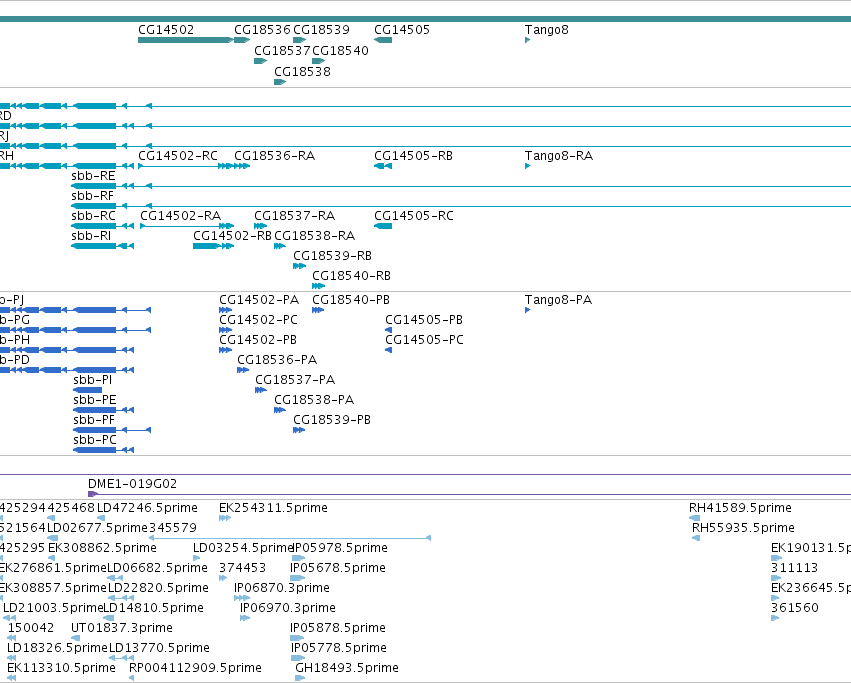Open the 374453 feature label

(x=243, y=568)
